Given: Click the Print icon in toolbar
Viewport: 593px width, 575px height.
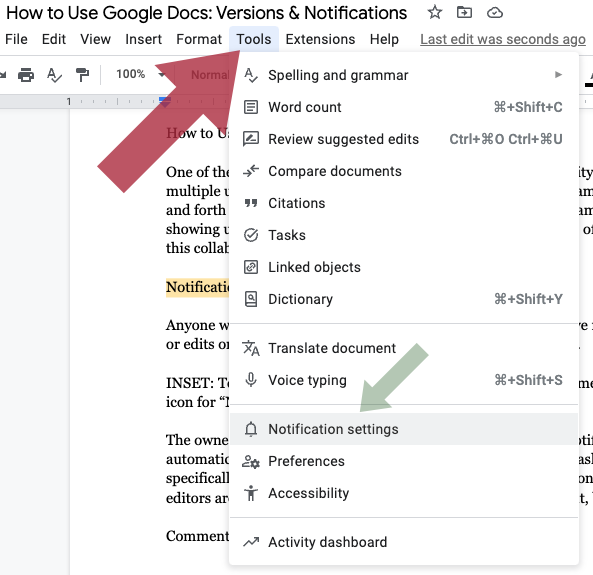Looking at the screenshot, I should (x=26, y=75).
